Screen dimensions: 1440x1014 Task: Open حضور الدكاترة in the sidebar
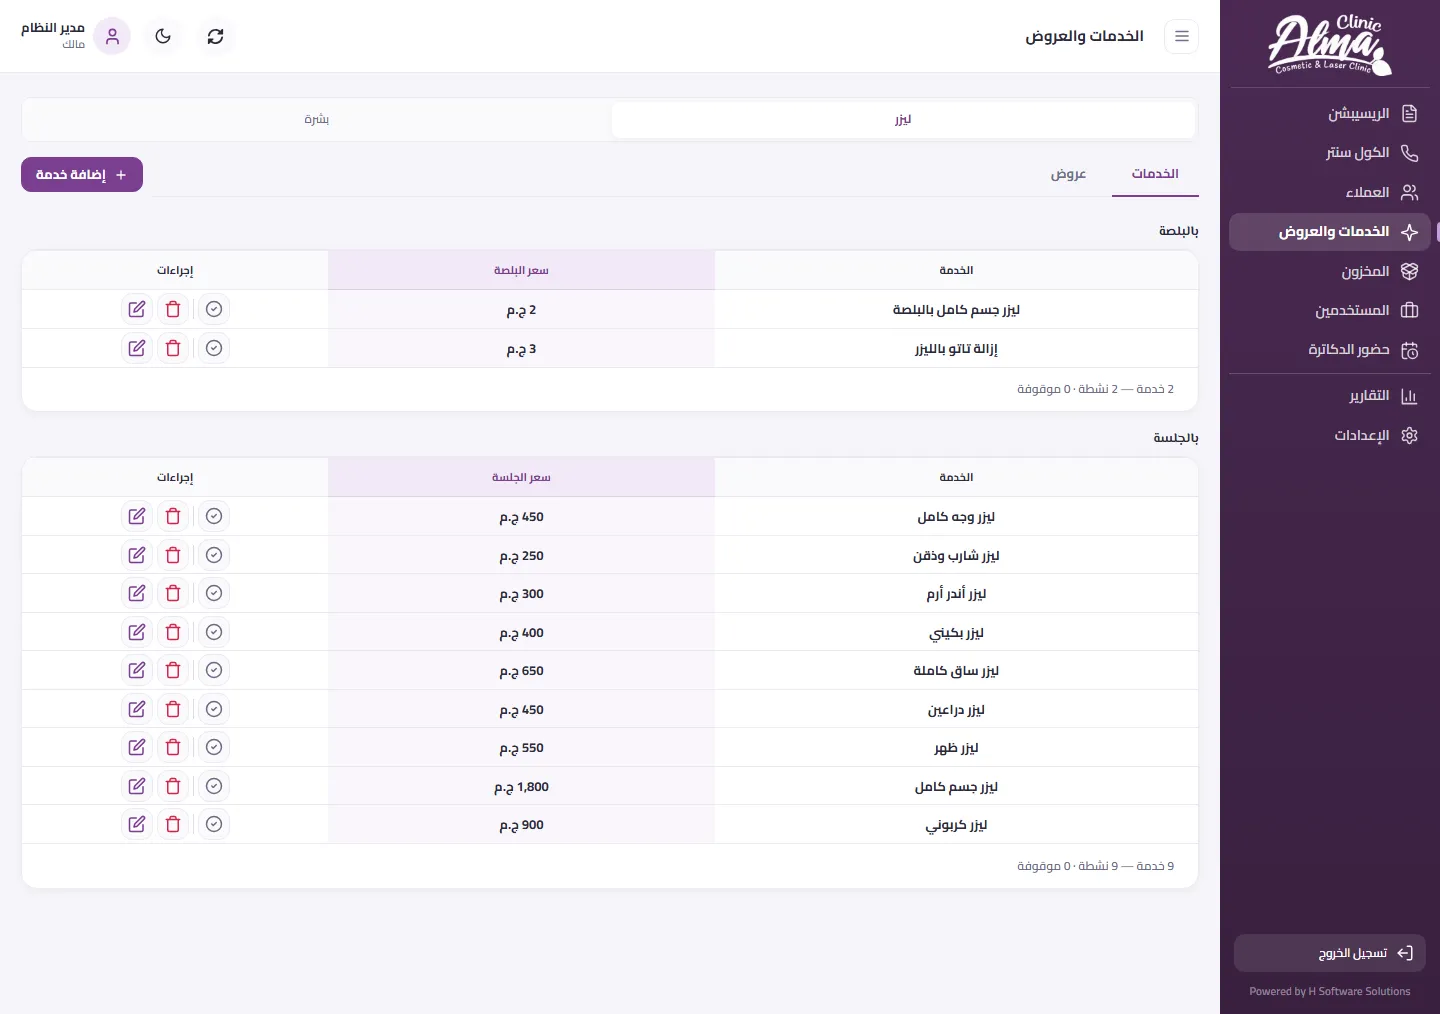(x=1330, y=350)
